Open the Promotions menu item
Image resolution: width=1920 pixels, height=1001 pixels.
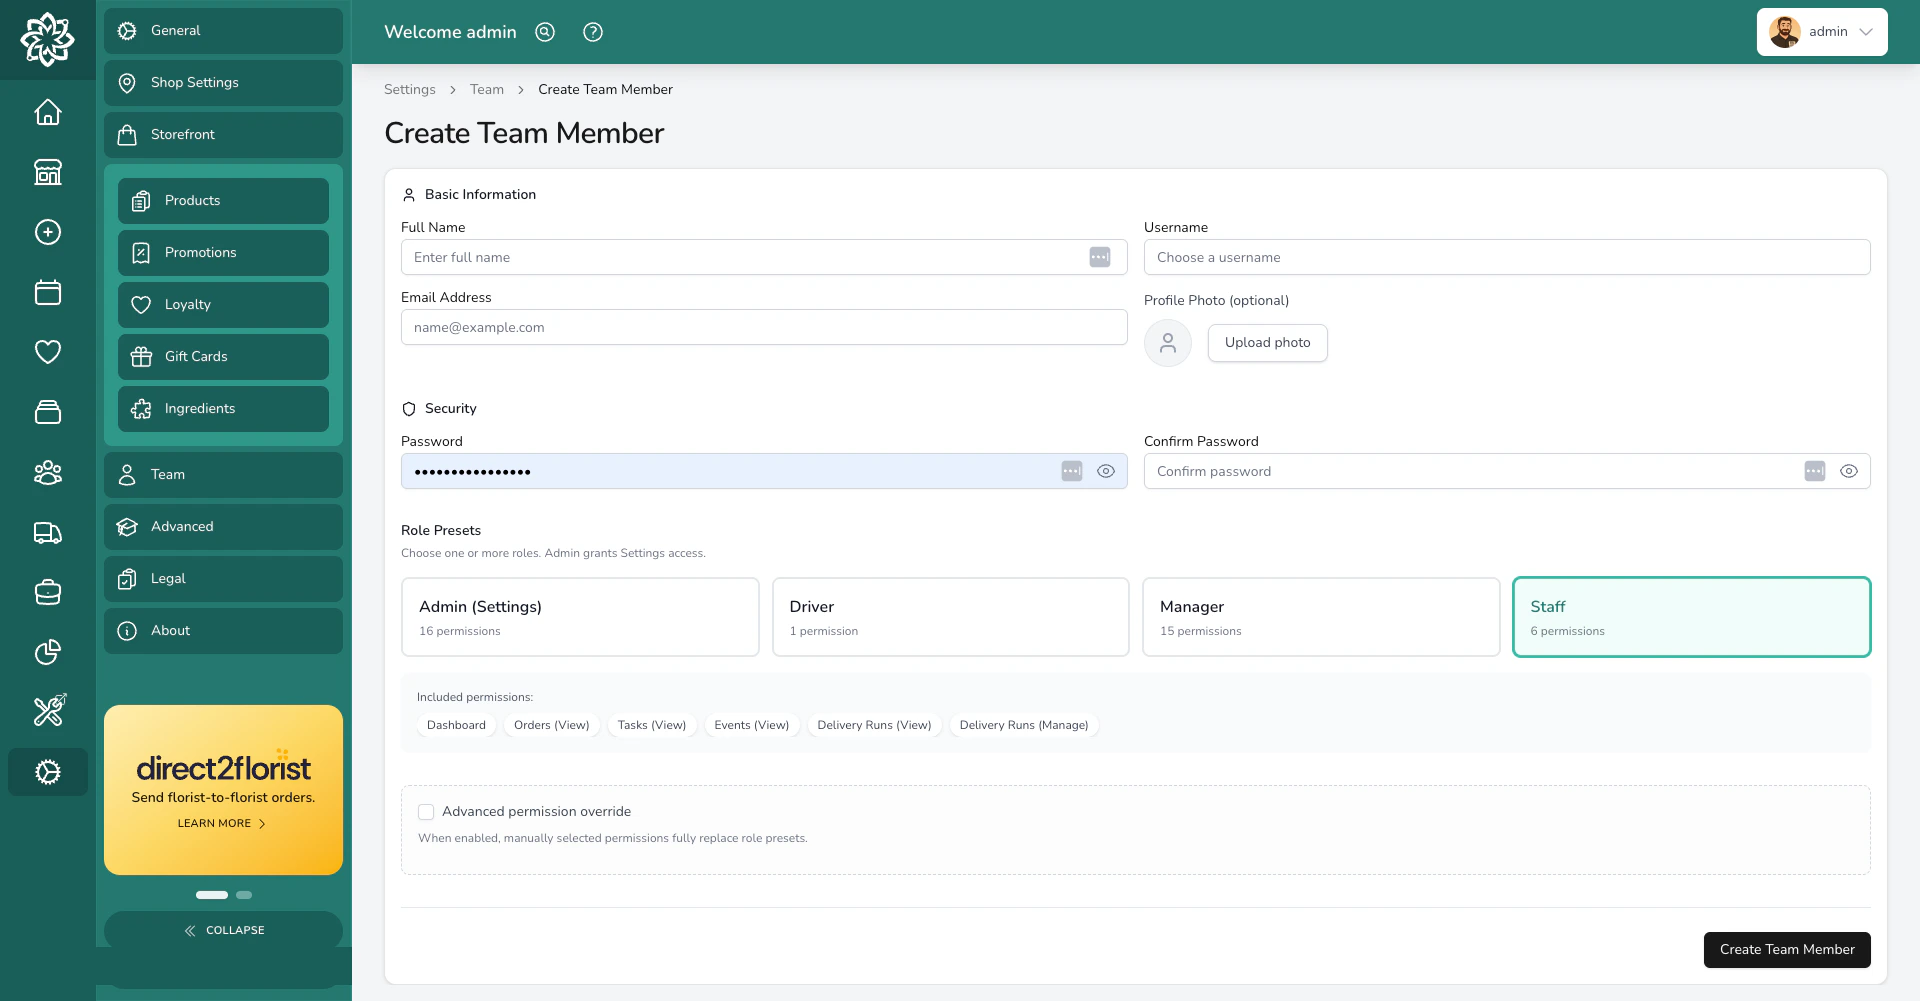223,253
